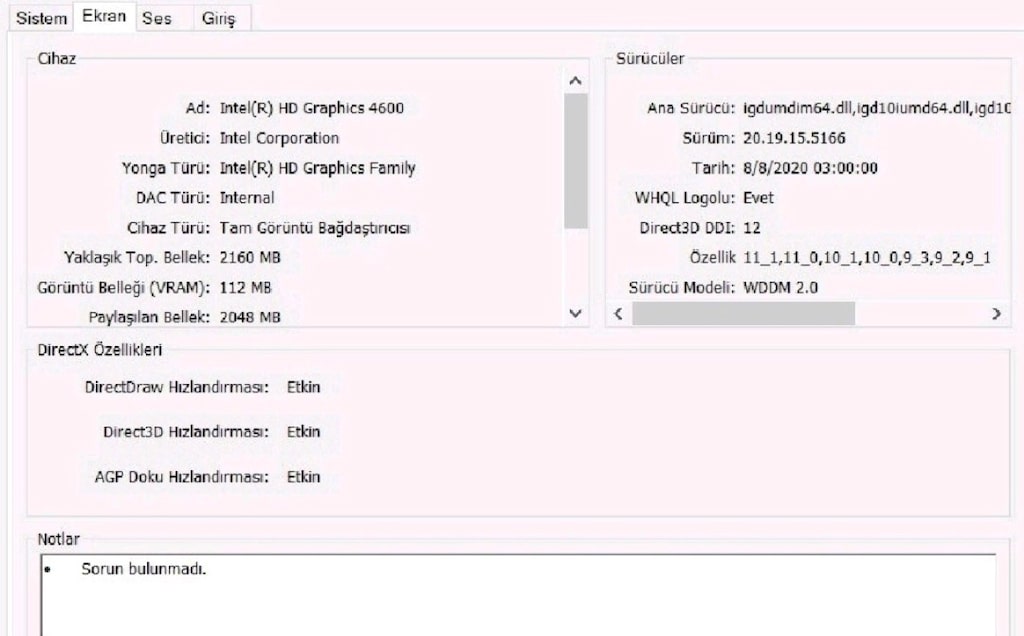Click the Ana Sürücü dll file list
The height and width of the screenshot is (636, 1024).
877,108
